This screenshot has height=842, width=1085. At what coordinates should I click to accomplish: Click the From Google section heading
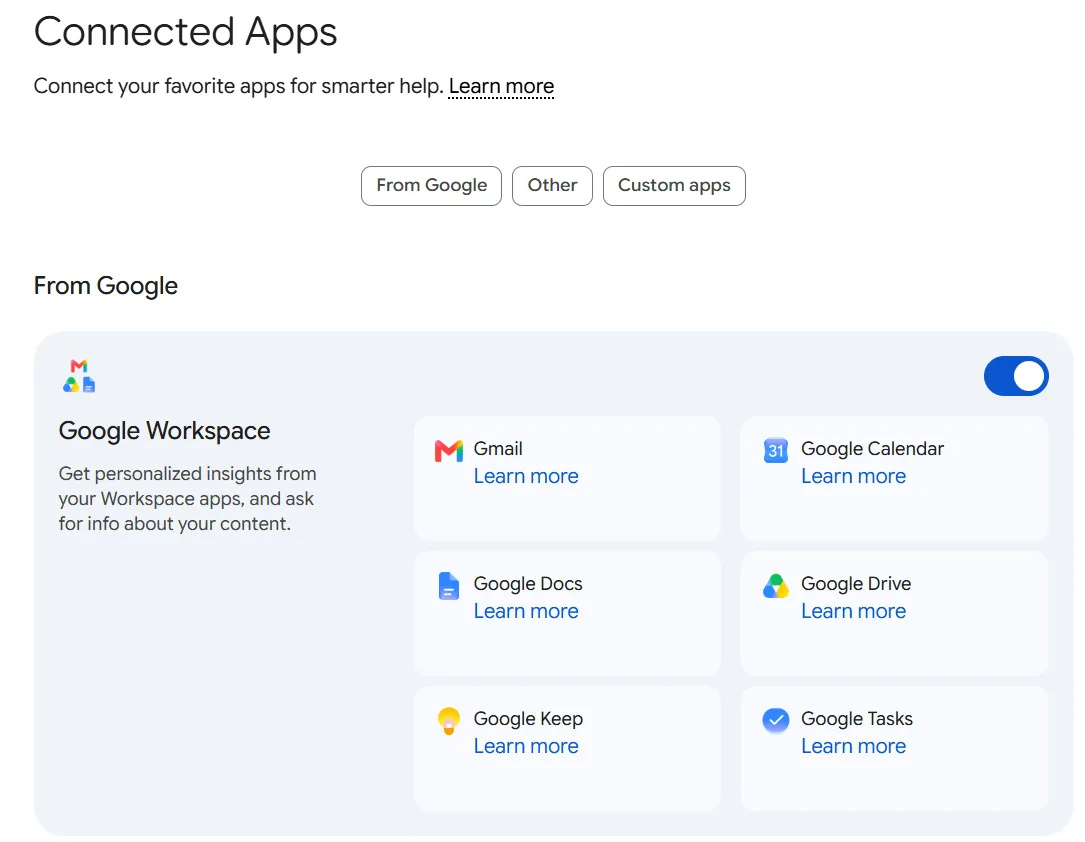point(106,286)
